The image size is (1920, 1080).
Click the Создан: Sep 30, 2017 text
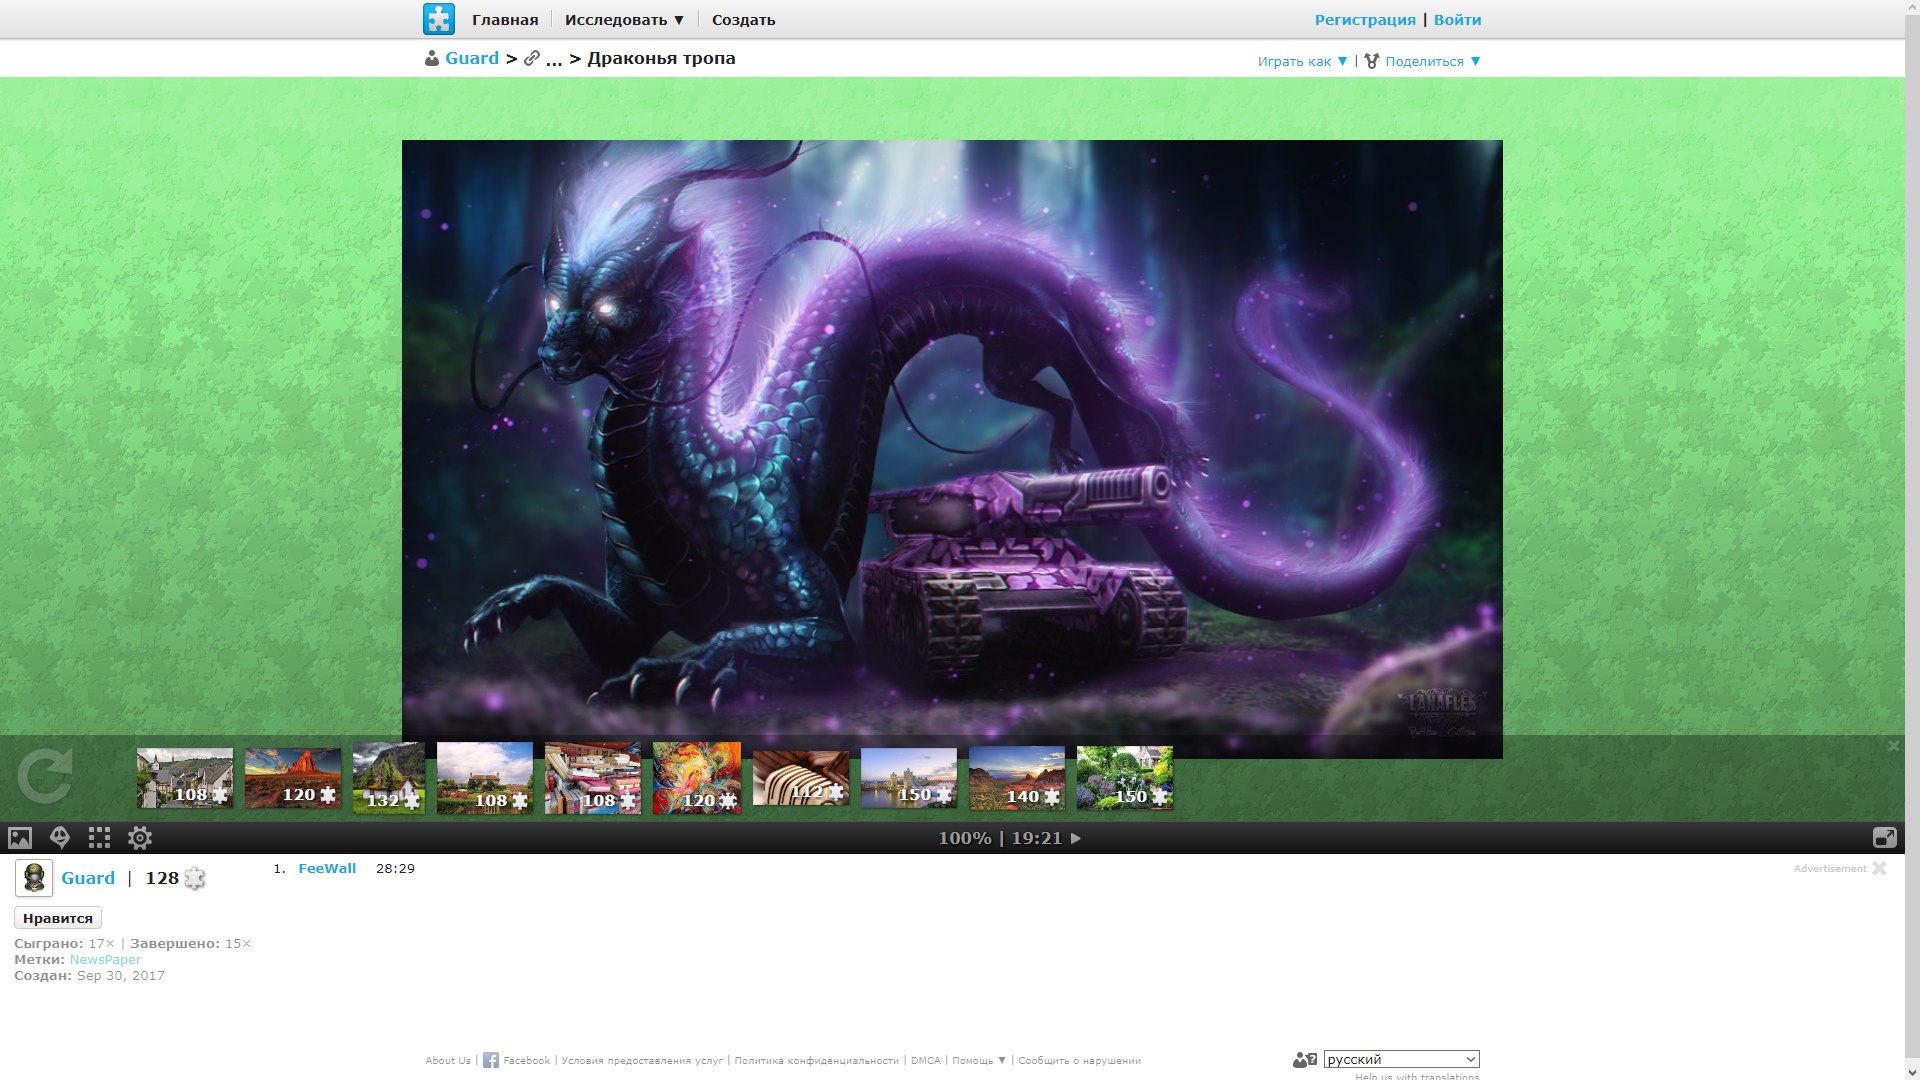tap(89, 976)
